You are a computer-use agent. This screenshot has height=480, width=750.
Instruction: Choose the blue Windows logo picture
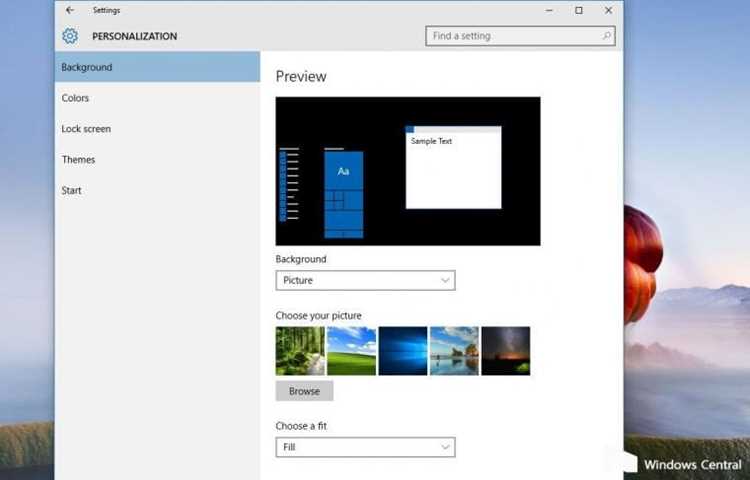403,351
